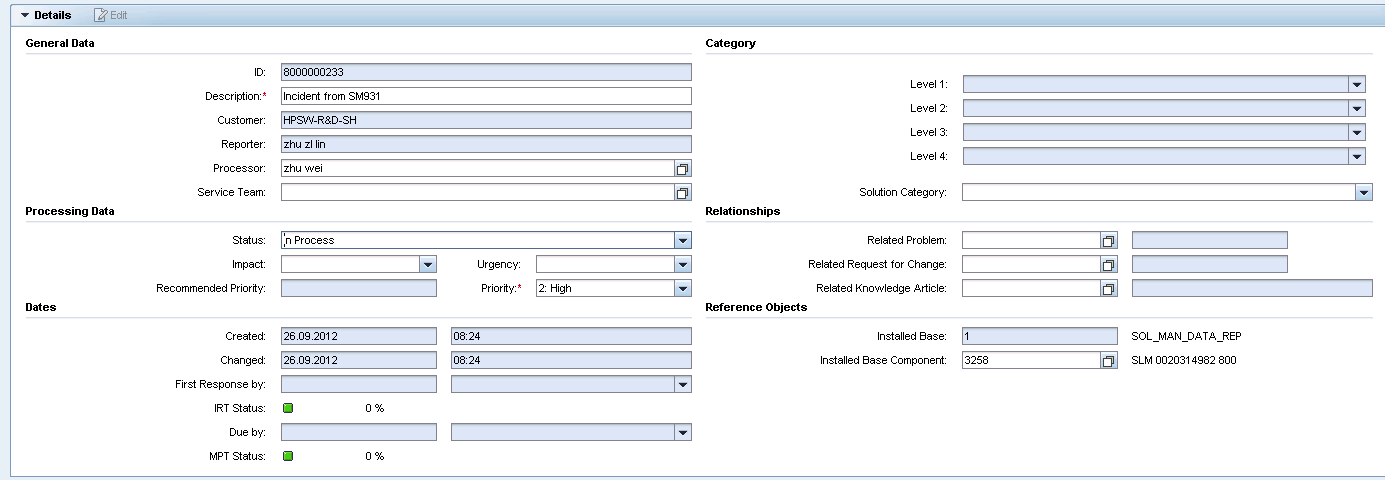Viewport: 1385px width, 480px height.
Task: Open value help for Installed Base Component
Action: tap(1108, 360)
